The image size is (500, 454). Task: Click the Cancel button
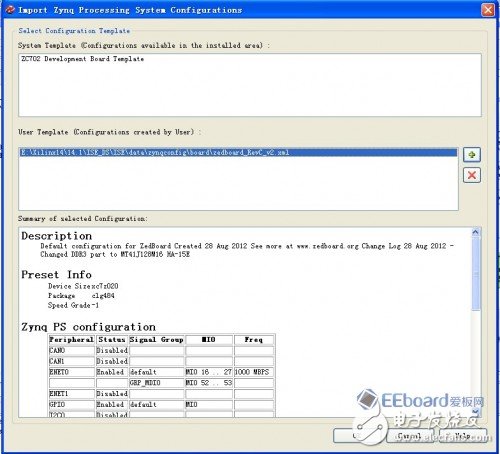click(x=409, y=436)
